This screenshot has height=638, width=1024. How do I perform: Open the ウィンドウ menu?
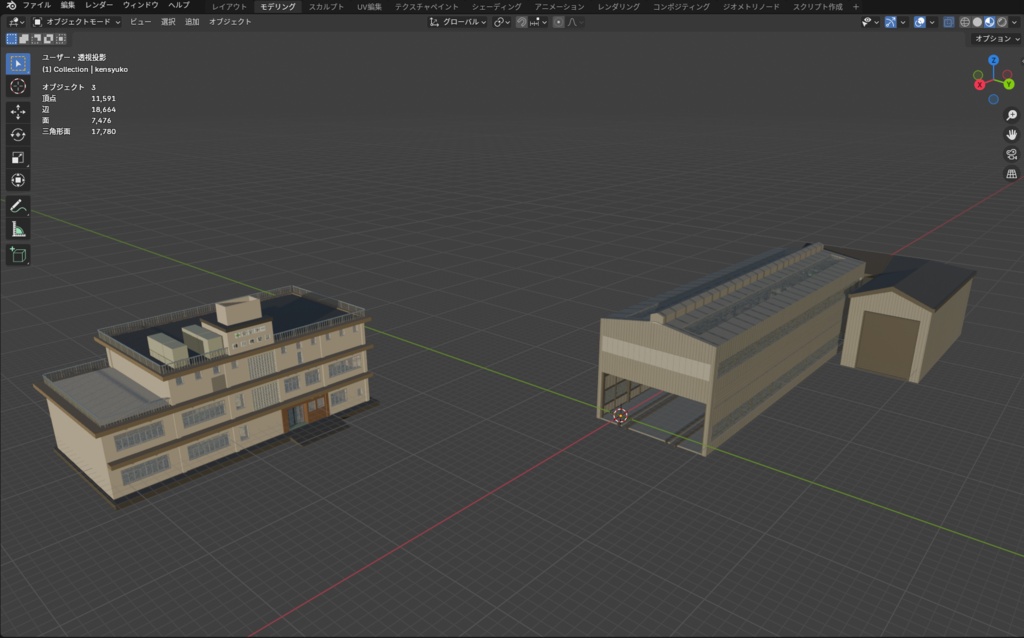(x=140, y=5)
